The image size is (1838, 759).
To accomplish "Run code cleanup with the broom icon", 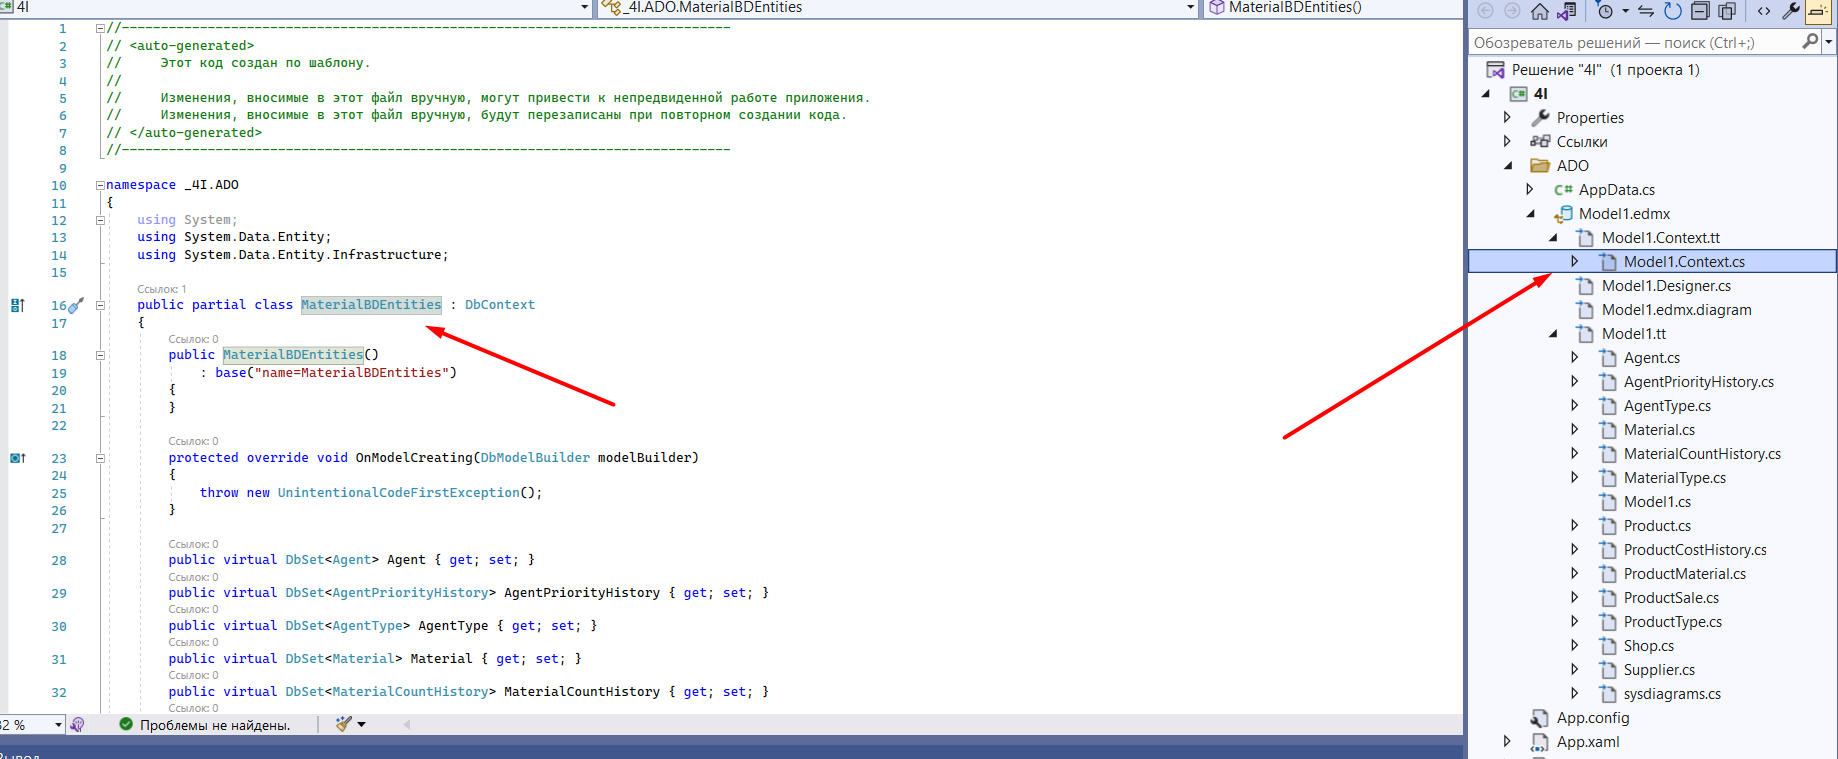I will [344, 724].
